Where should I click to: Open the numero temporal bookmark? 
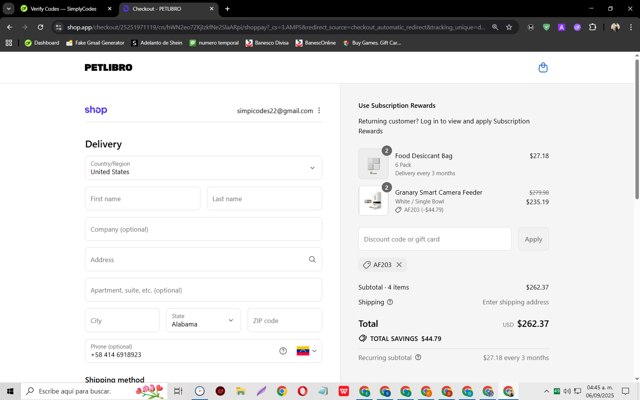tap(214, 43)
